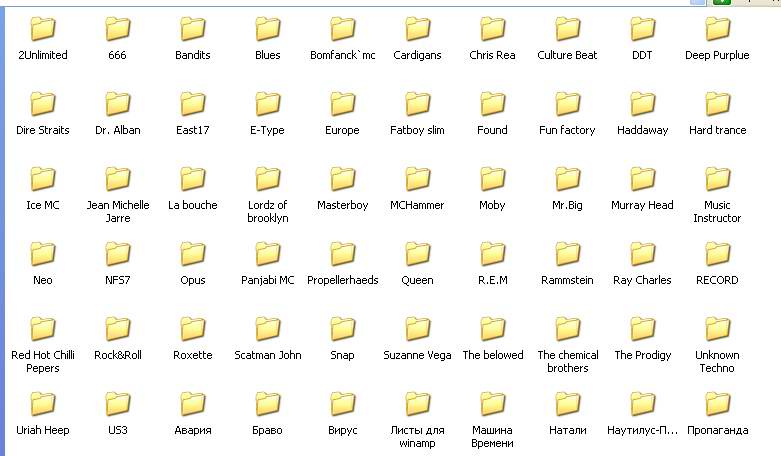
Task: Click the Propellerhaeds folder name
Action: pos(343,281)
